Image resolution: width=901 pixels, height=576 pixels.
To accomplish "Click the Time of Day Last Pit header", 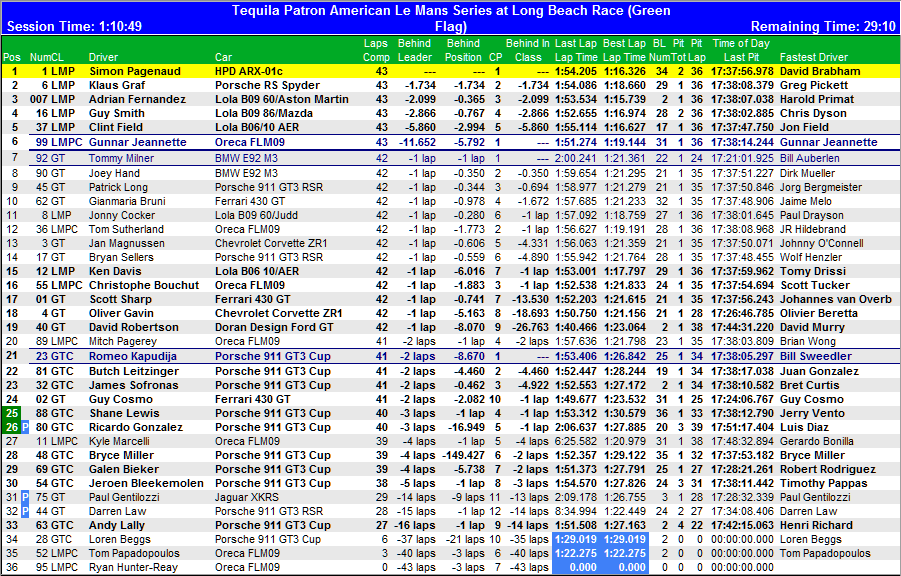I will point(741,50).
